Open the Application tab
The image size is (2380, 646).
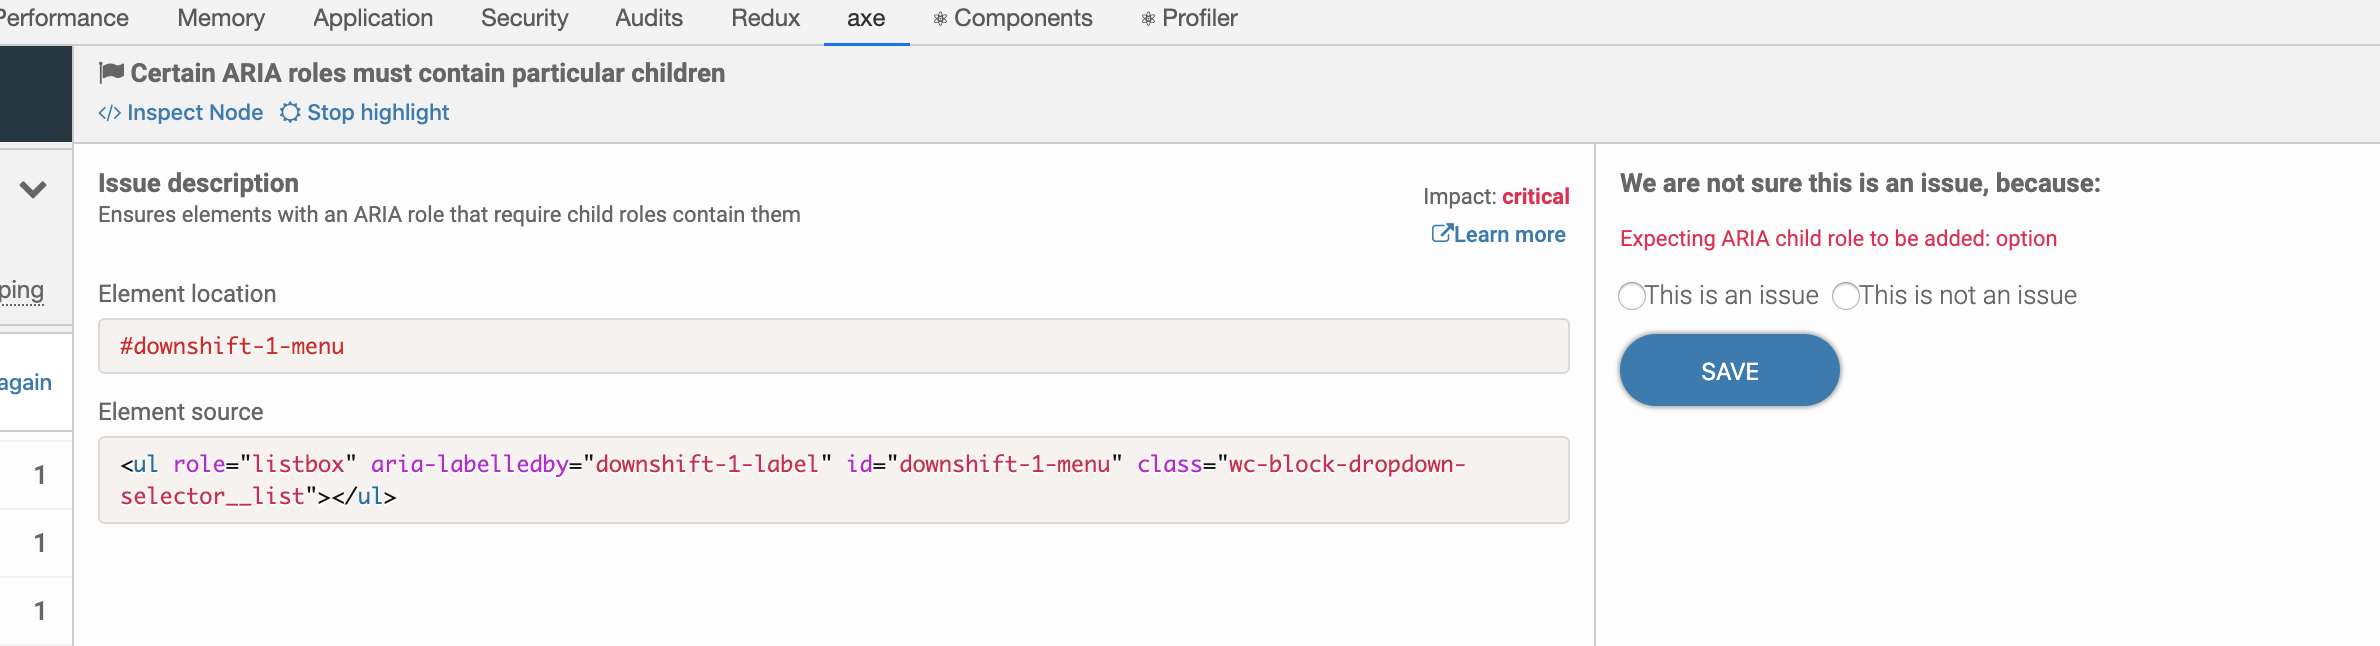[373, 18]
